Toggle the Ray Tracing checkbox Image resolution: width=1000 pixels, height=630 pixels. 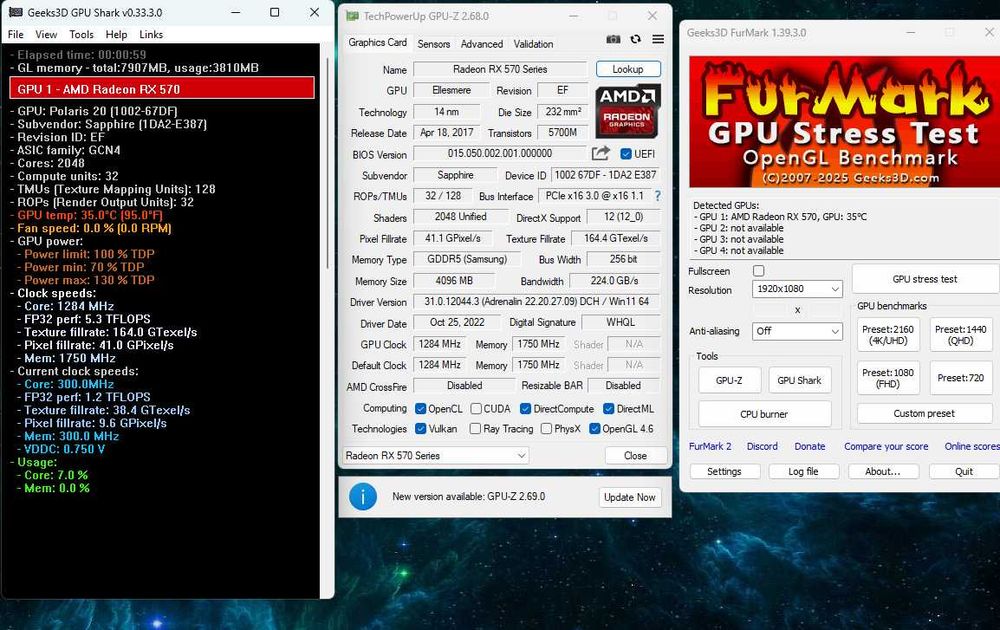tap(475, 429)
